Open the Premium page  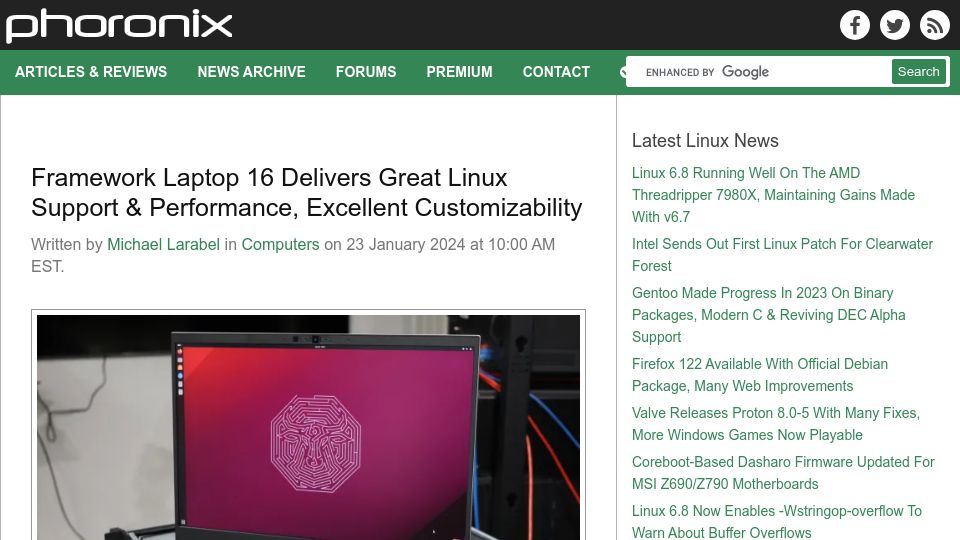click(459, 72)
